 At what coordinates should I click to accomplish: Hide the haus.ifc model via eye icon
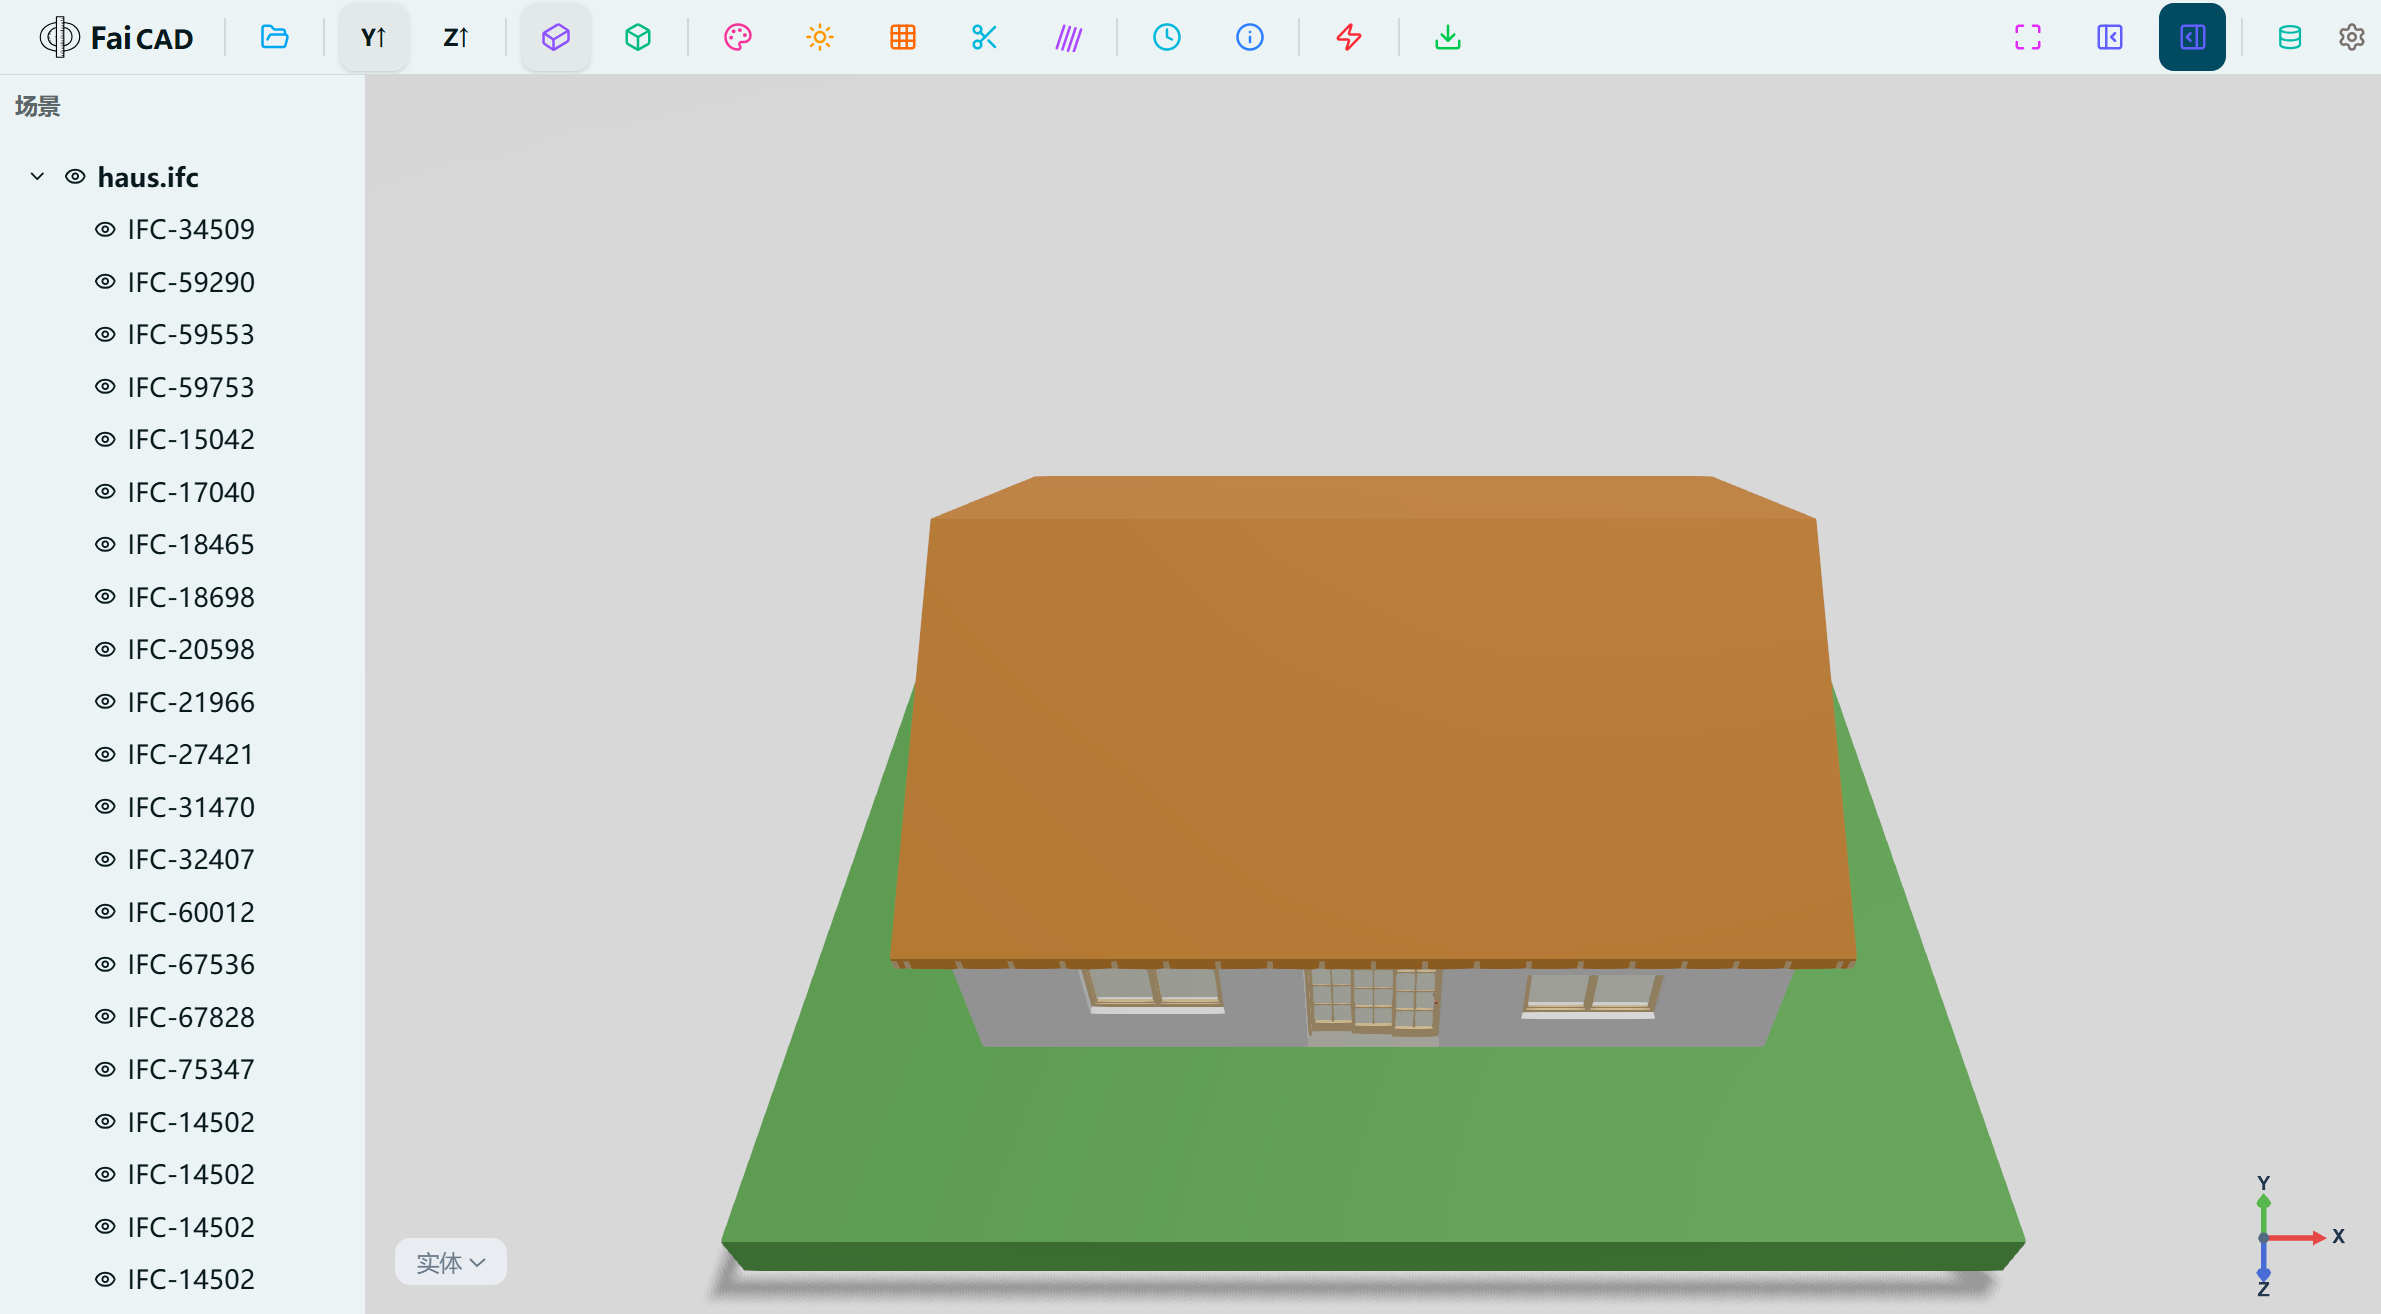pyautogui.click(x=75, y=176)
